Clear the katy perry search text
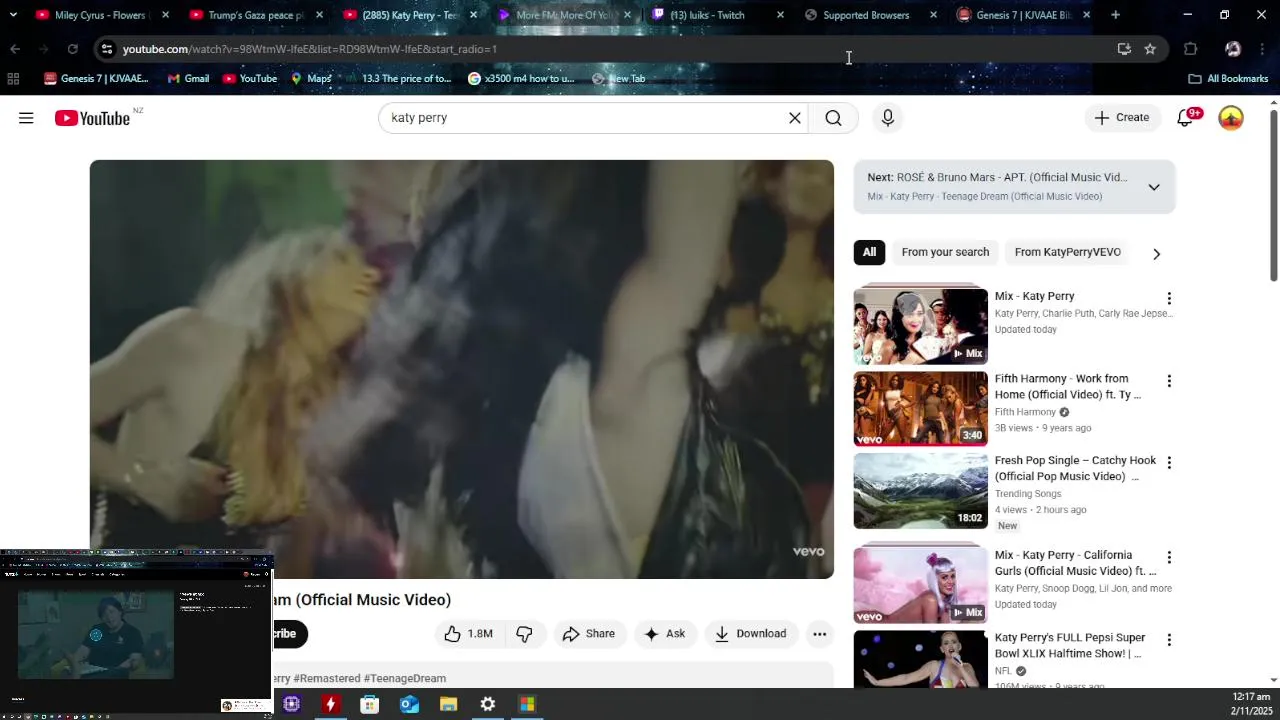Screen dimensions: 1280x720 795,118
